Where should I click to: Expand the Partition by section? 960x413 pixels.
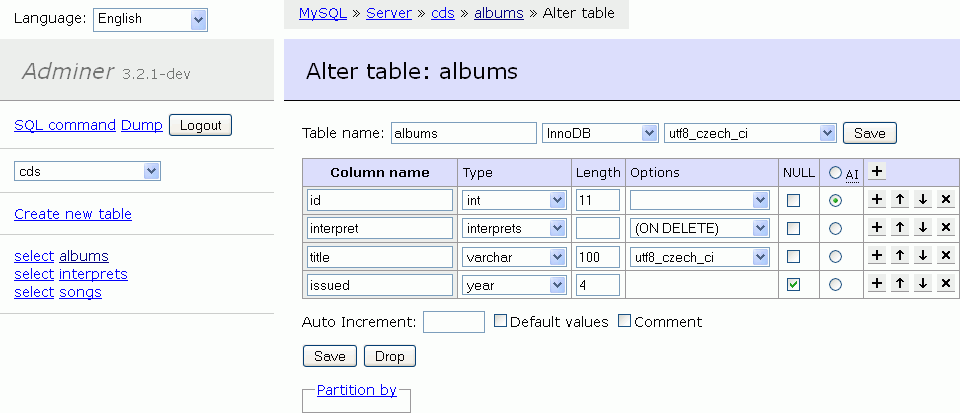356,390
